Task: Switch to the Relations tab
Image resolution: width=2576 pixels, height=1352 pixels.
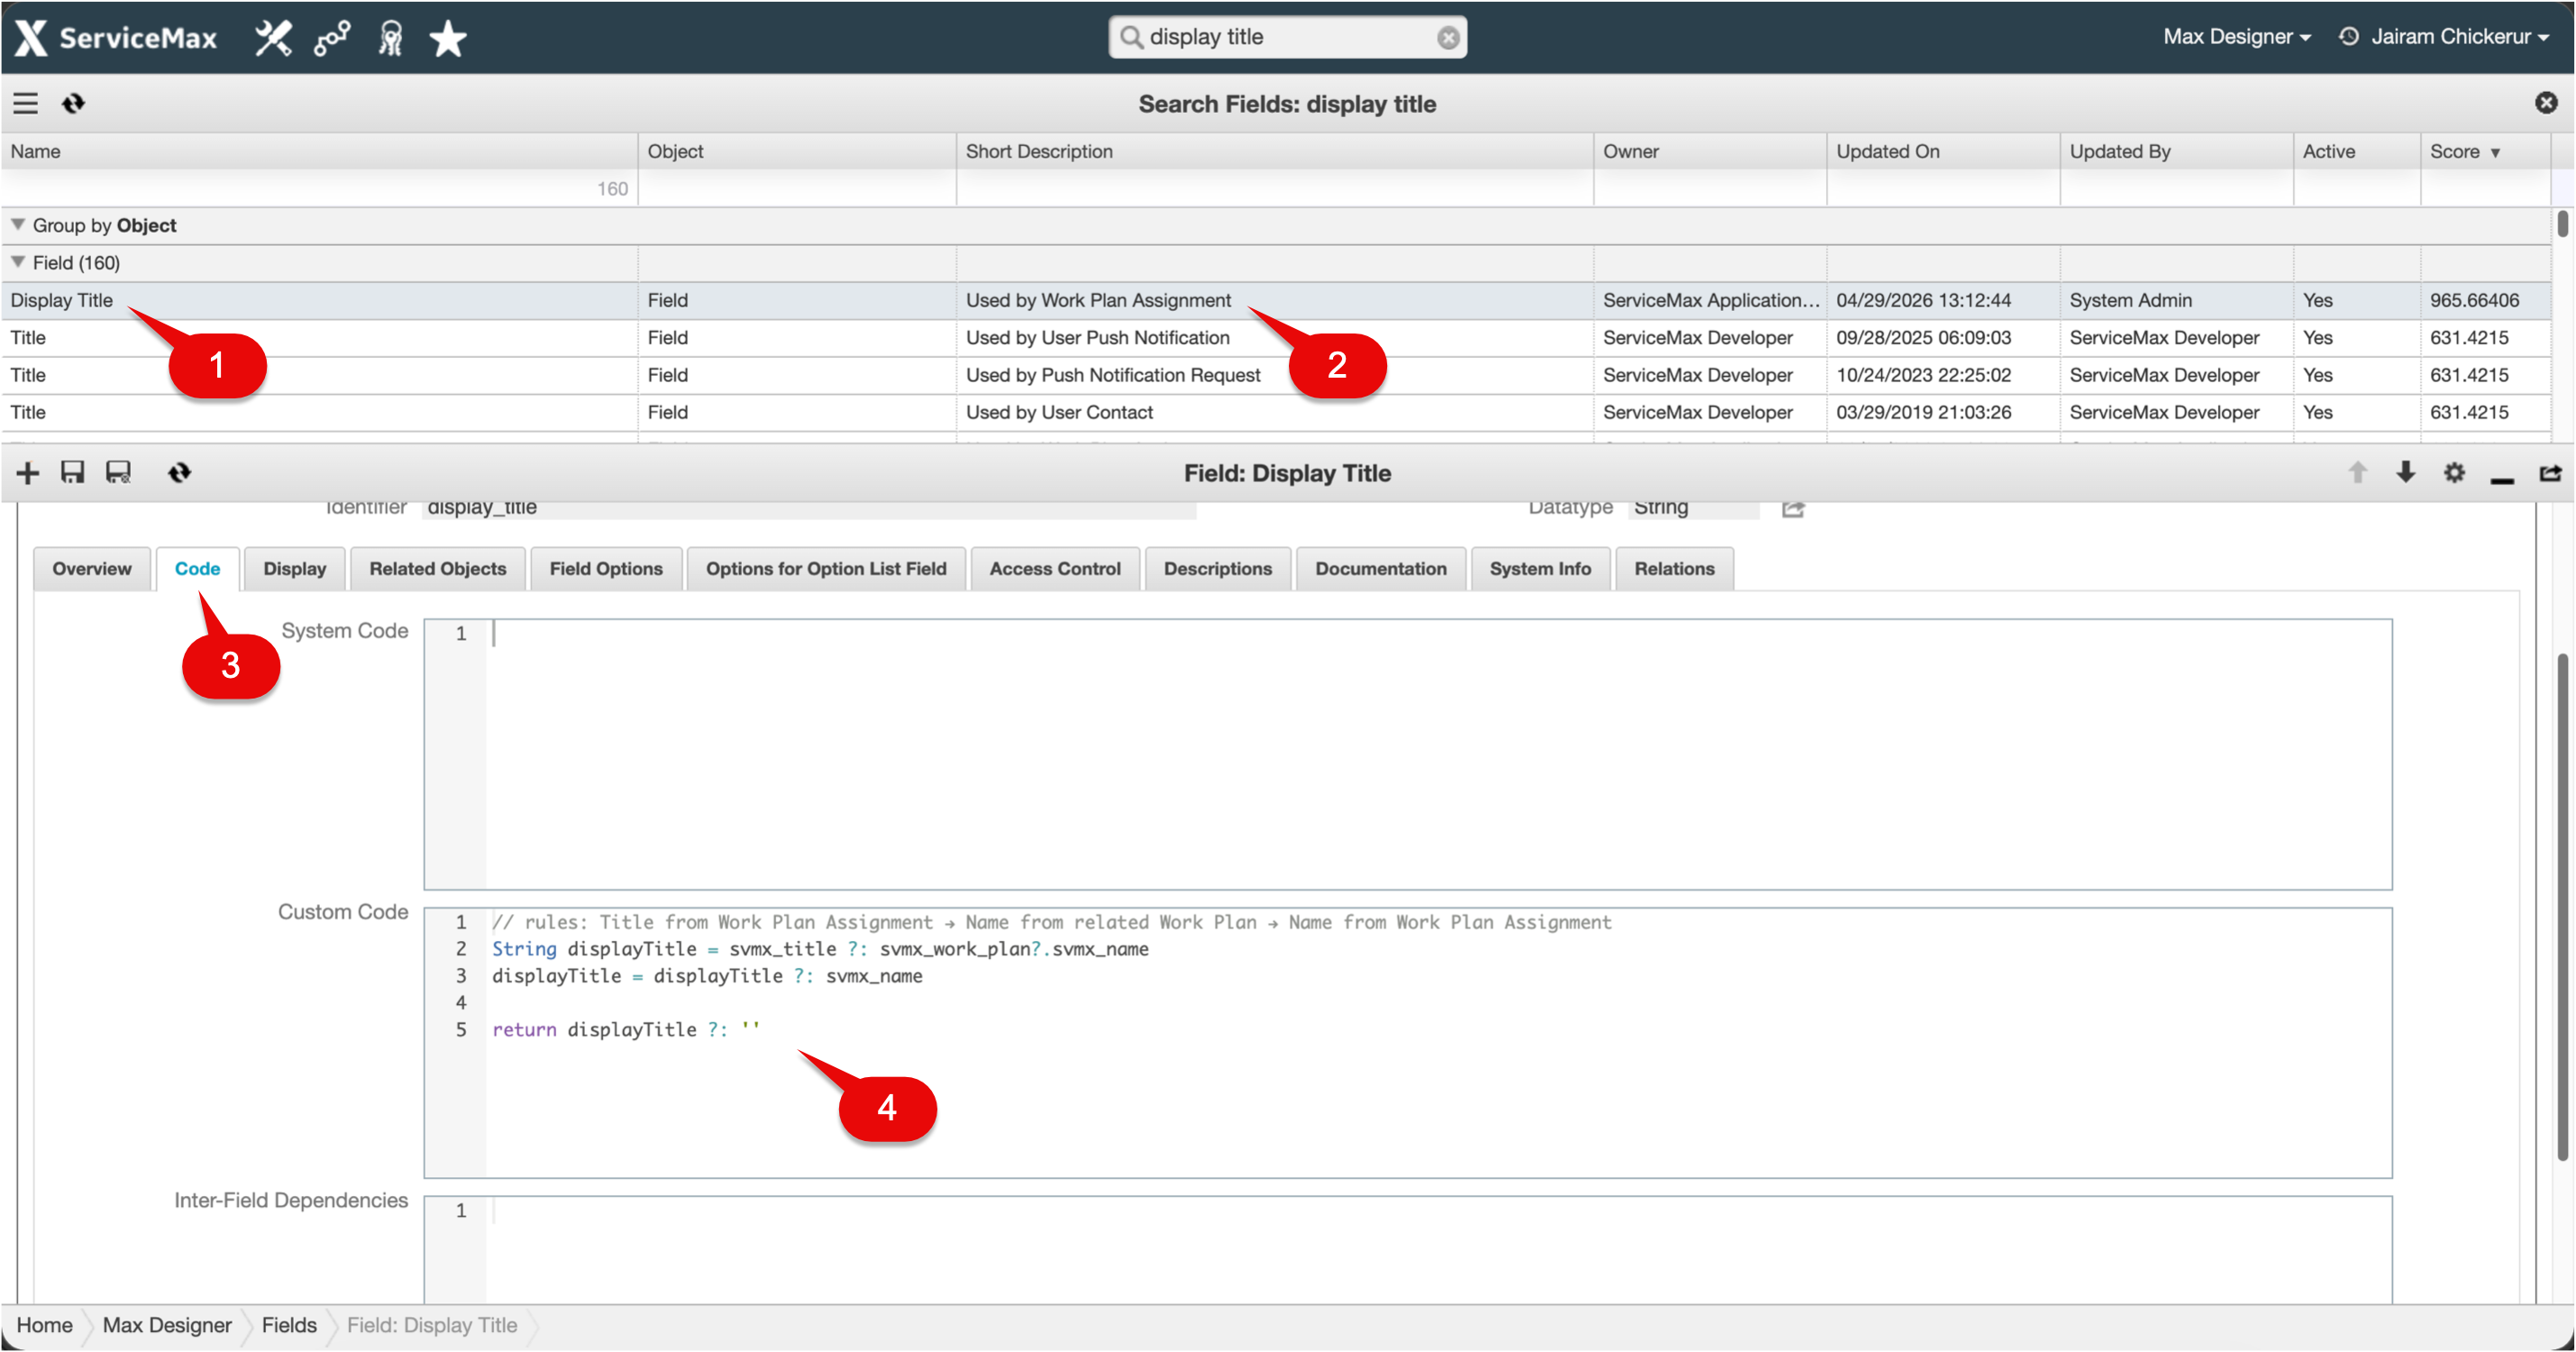Action: pos(1675,569)
